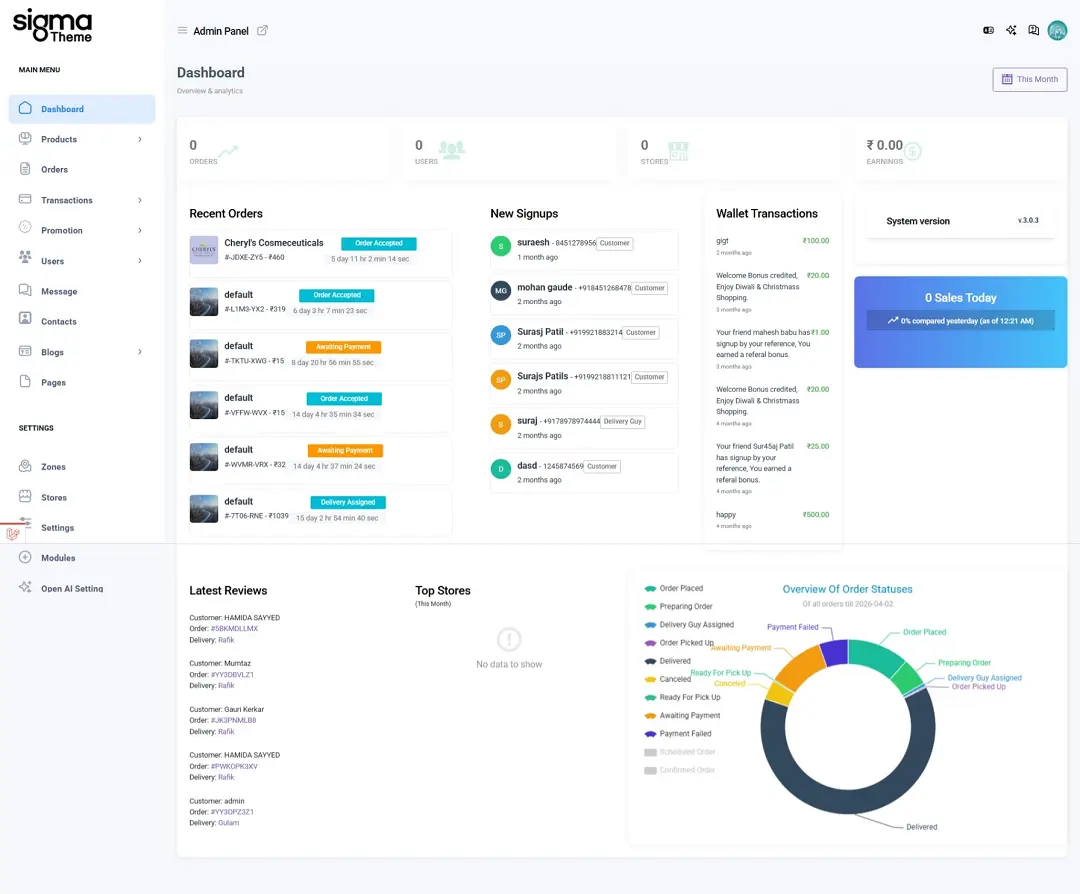
Task: Toggle Scheduled Order legend entry
Action: pyautogui.click(x=680, y=752)
